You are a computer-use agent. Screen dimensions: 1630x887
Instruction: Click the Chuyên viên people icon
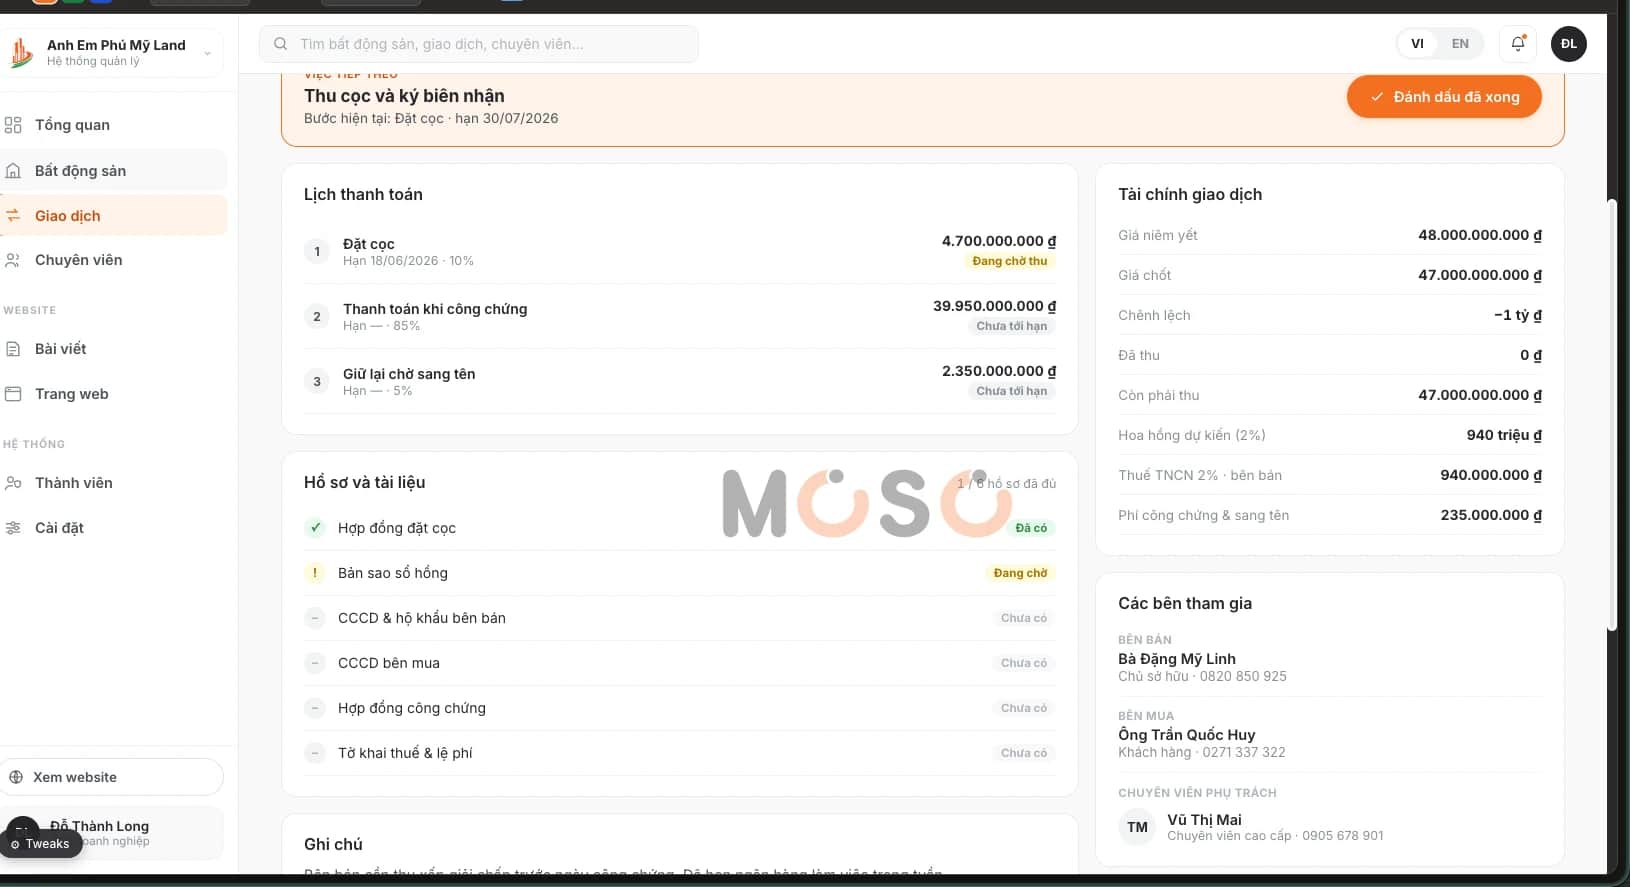[13, 260]
